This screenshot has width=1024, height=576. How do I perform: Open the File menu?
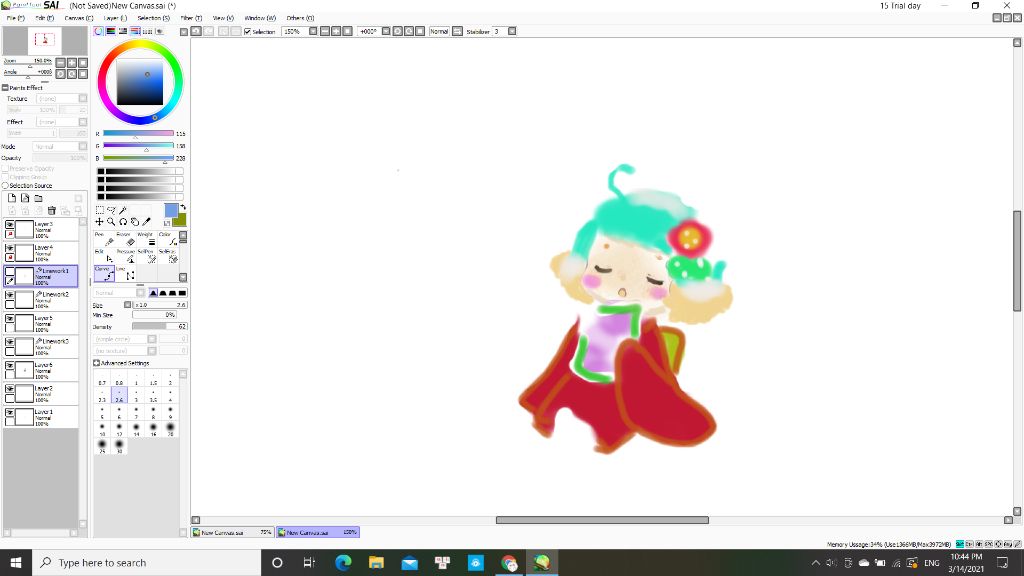pos(15,18)
